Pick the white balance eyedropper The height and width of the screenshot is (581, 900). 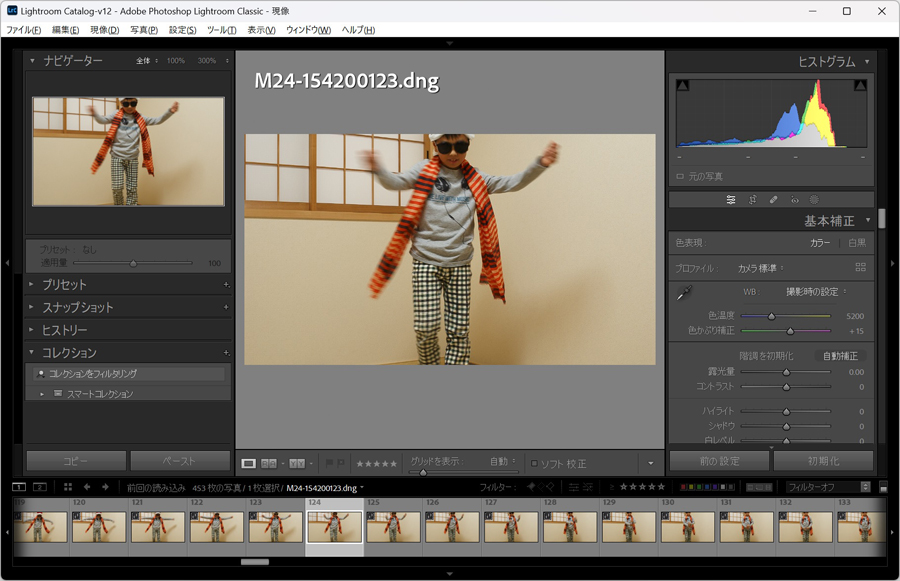point(684,294)
